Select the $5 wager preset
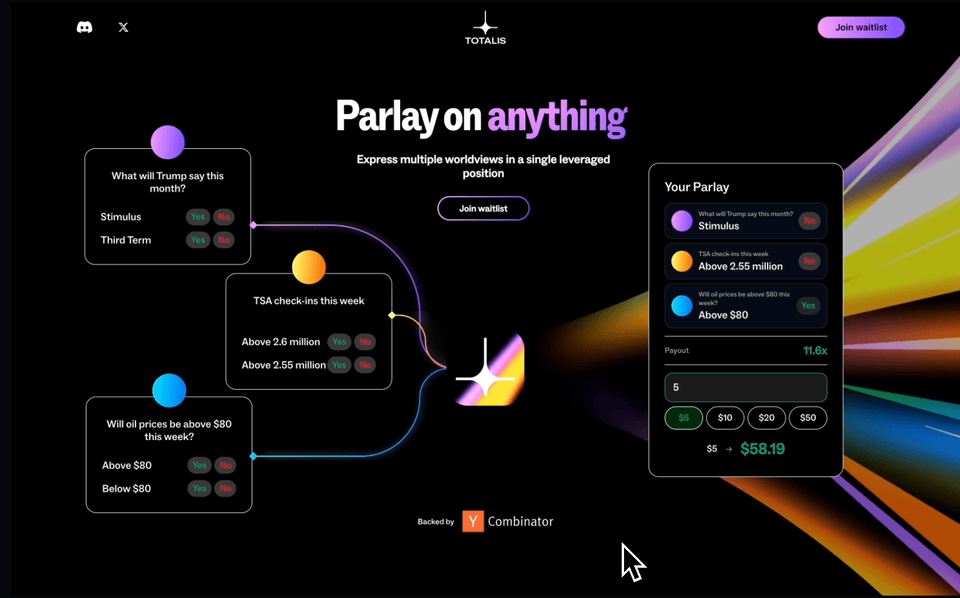 pyautogui.click(x=684, y=418)
